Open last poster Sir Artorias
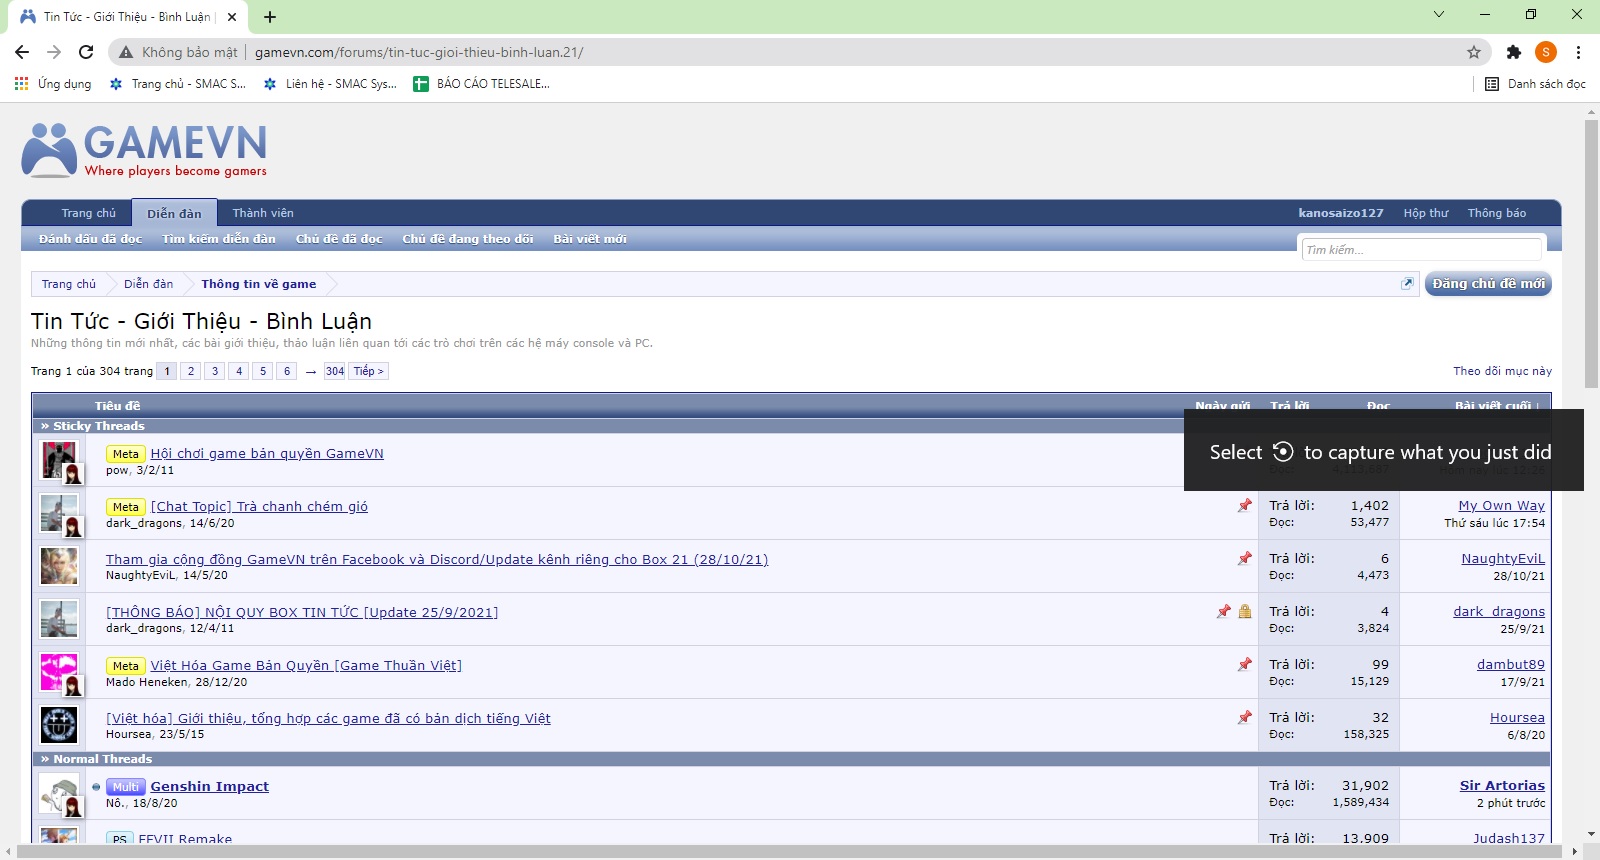This screenshot has height=860, width=1600. pos(1502,786)
